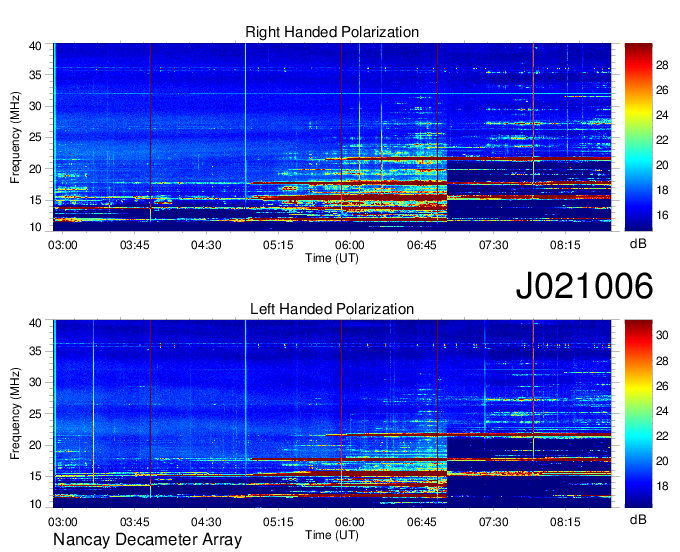Viewport: 680px width, 552px height.
Task: Click the 28 value on the top color bar scale
Action: point(662,65)
